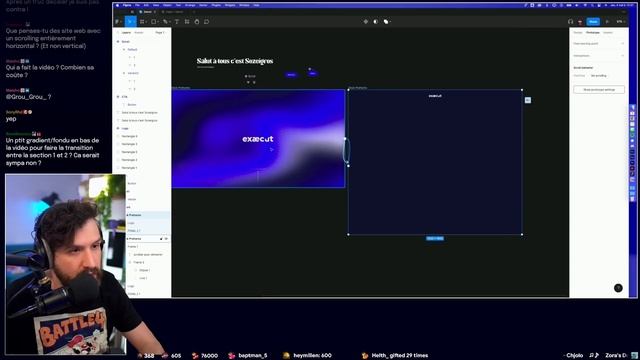This screenshot has width=640, height=360.
Task: Open the Figma main menu icon
Action: tap(117, 22)
